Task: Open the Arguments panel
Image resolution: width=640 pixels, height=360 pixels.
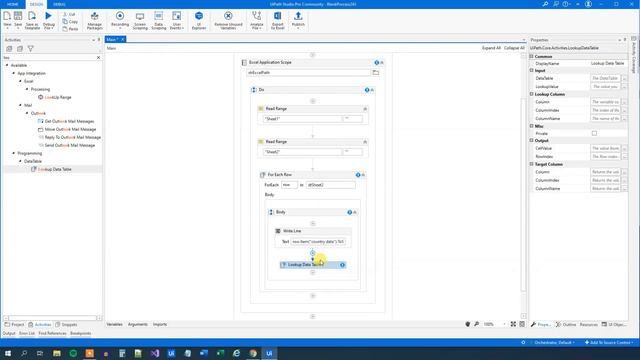Action: [x=138, y=324]
